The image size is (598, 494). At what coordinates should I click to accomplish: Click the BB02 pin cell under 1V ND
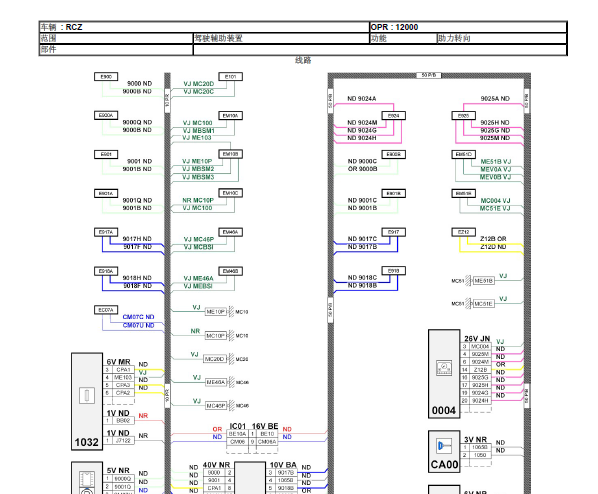123,421
